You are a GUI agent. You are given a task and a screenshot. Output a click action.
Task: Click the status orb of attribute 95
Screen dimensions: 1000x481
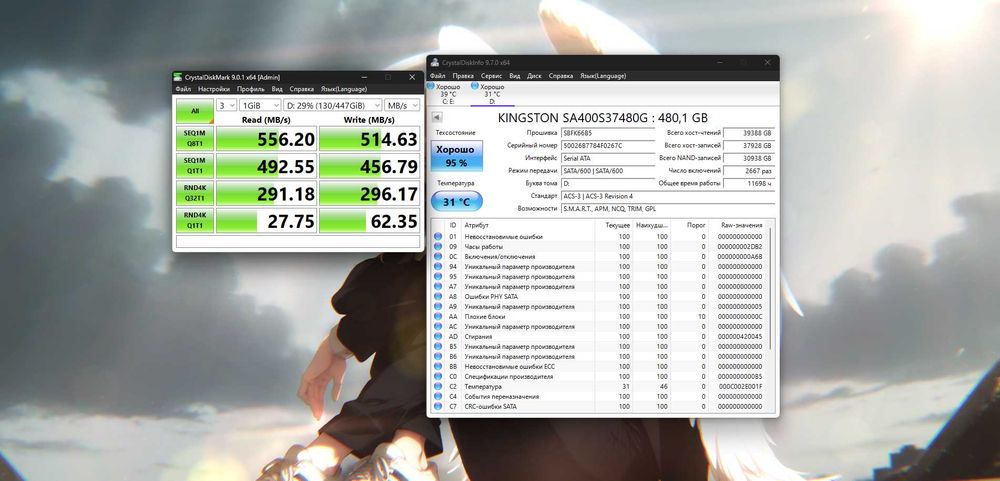(438, 277)
